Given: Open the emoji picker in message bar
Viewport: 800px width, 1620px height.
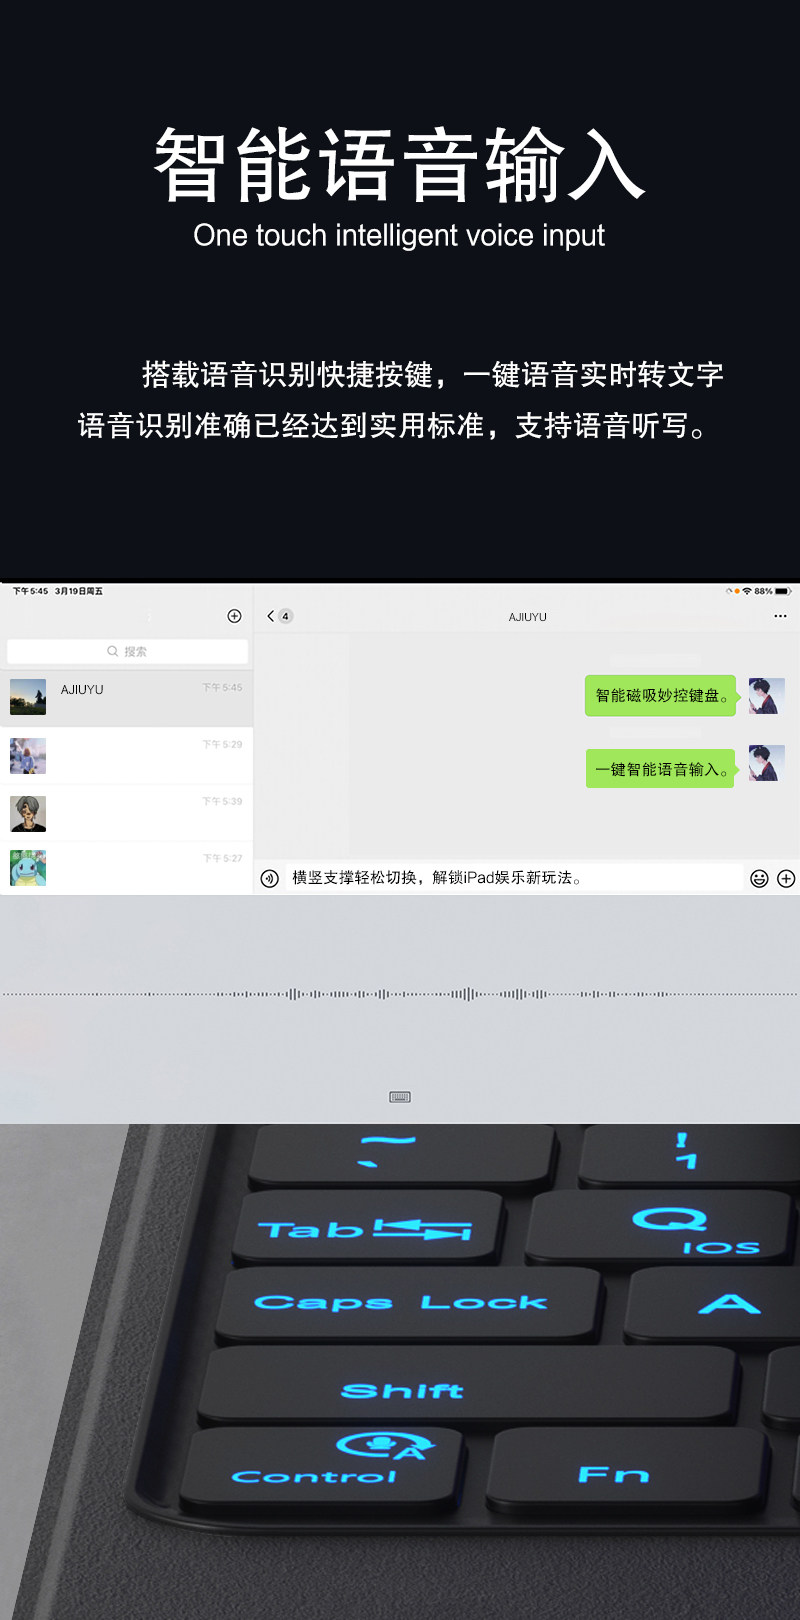Looking at the screenshot, I should pyautogui.click(x=759, y=878).
